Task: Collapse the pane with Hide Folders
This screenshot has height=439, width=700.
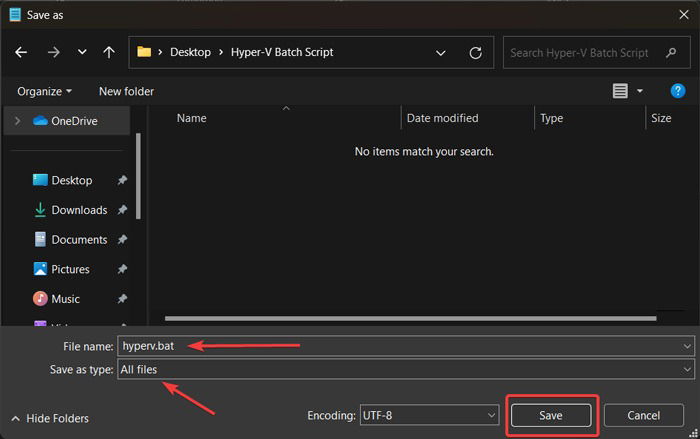Action: pos(50,418)
